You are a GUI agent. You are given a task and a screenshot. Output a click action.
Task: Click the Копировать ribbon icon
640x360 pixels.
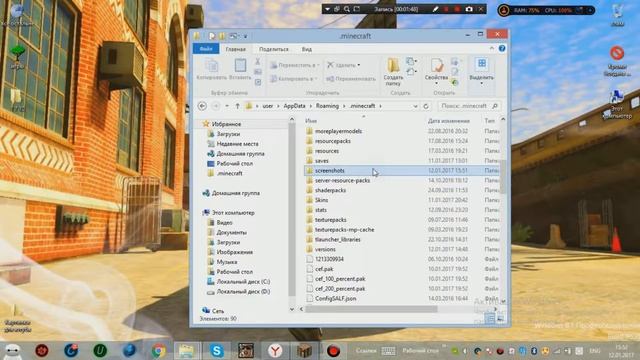coord(211,69)
